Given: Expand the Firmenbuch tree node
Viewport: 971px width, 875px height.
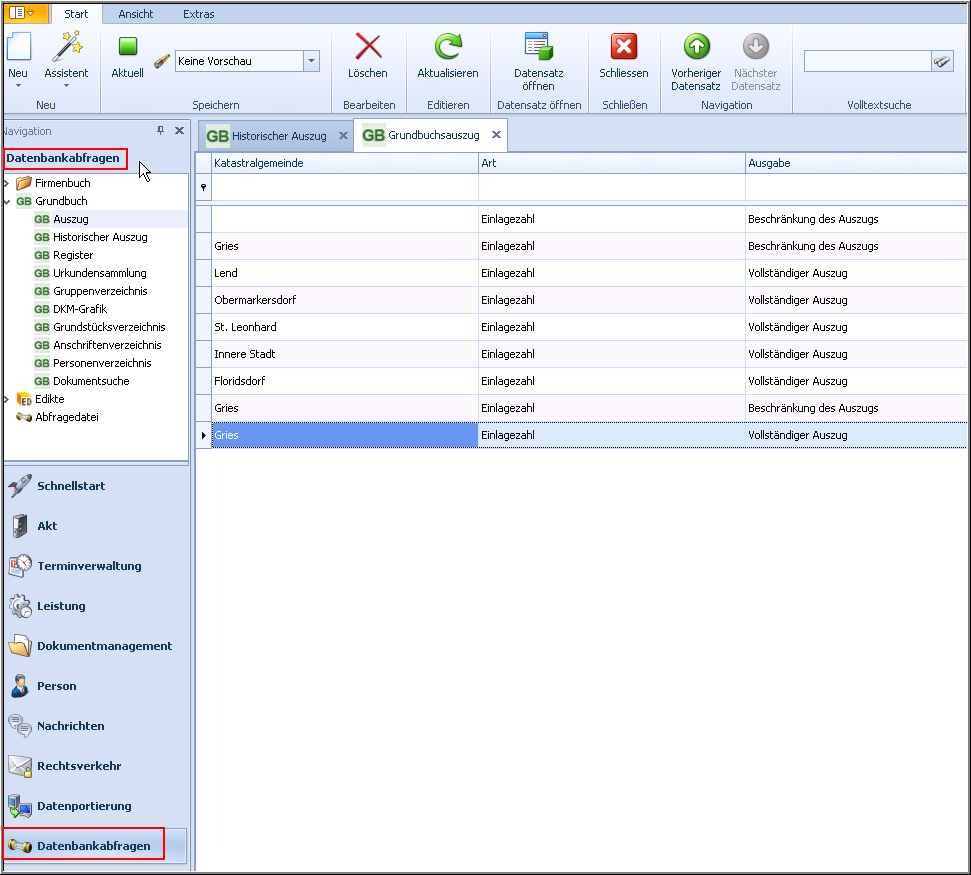Looking at the screenshot, I should pyautogui.click(x=7, y=184).
